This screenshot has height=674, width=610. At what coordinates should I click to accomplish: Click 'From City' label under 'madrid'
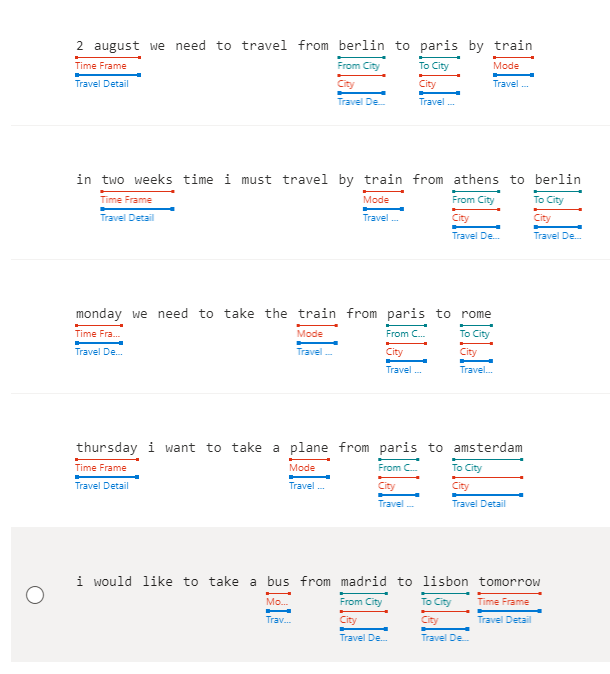click(361, 602)
